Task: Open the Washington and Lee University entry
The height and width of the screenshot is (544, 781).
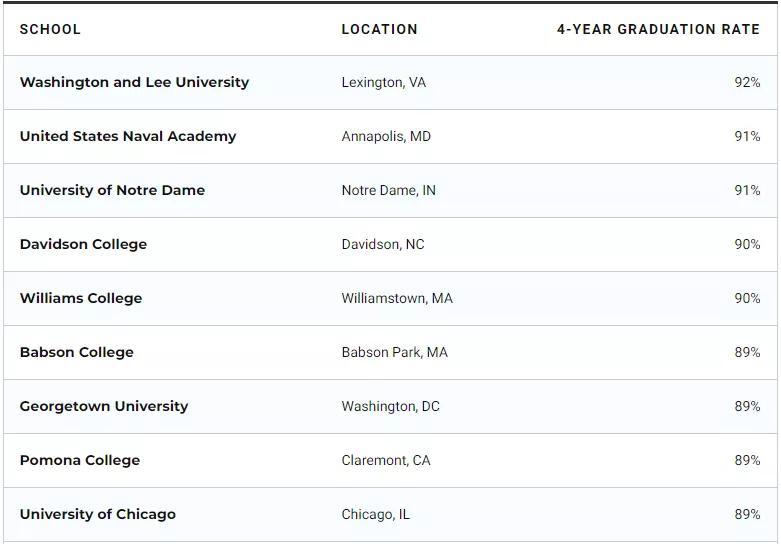Action: click(134, 82)
